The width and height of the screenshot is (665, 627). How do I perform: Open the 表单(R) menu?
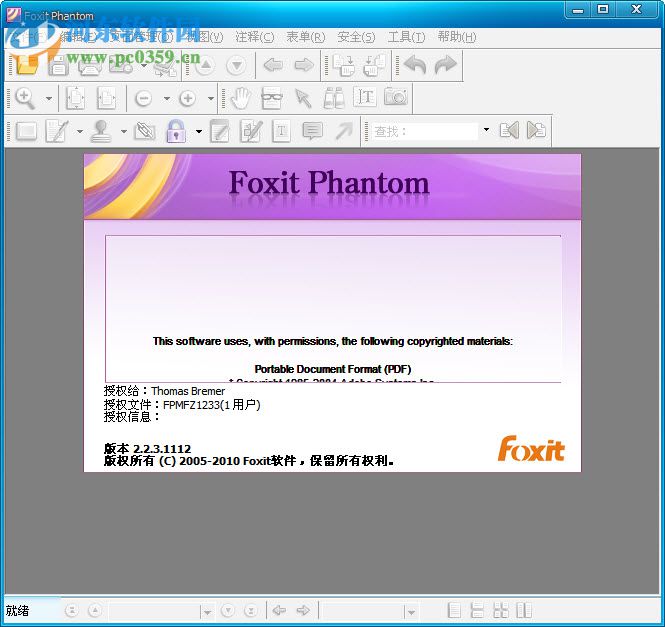[306, 37]
